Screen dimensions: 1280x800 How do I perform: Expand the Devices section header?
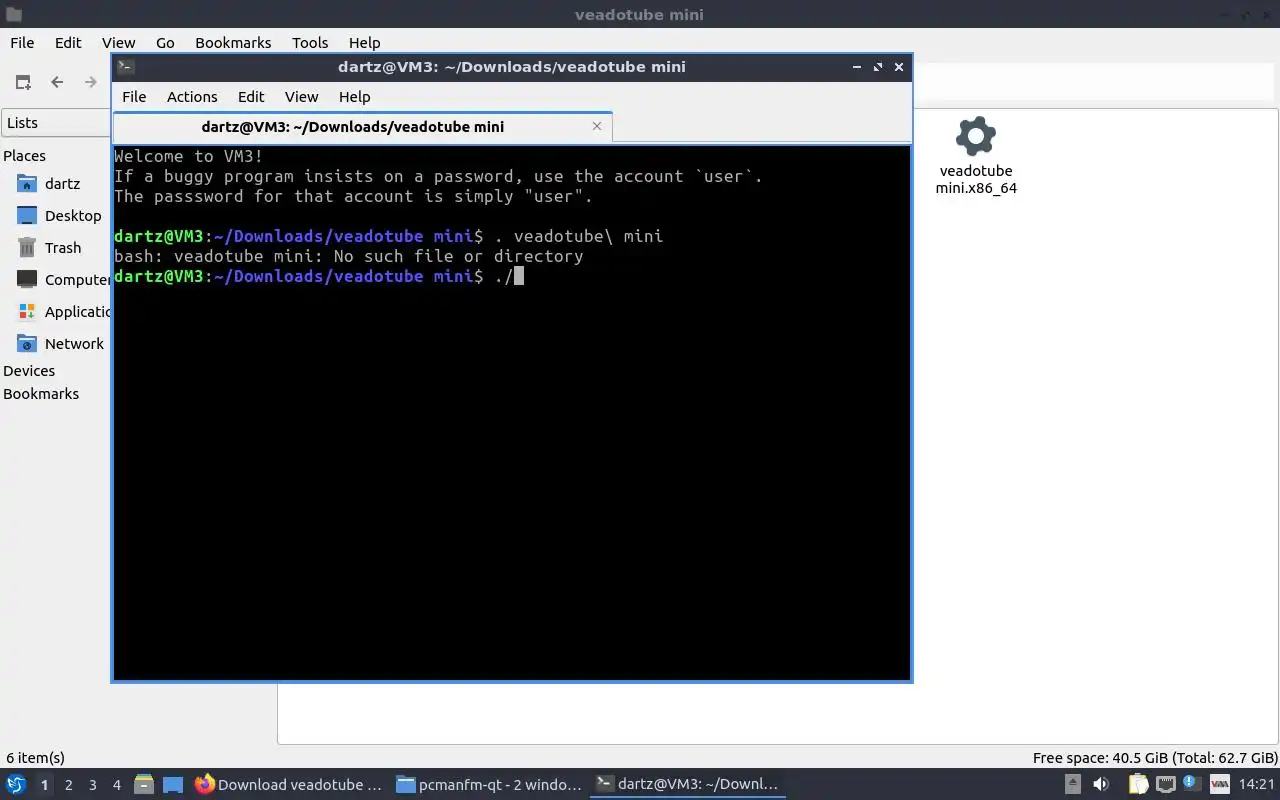29,371
